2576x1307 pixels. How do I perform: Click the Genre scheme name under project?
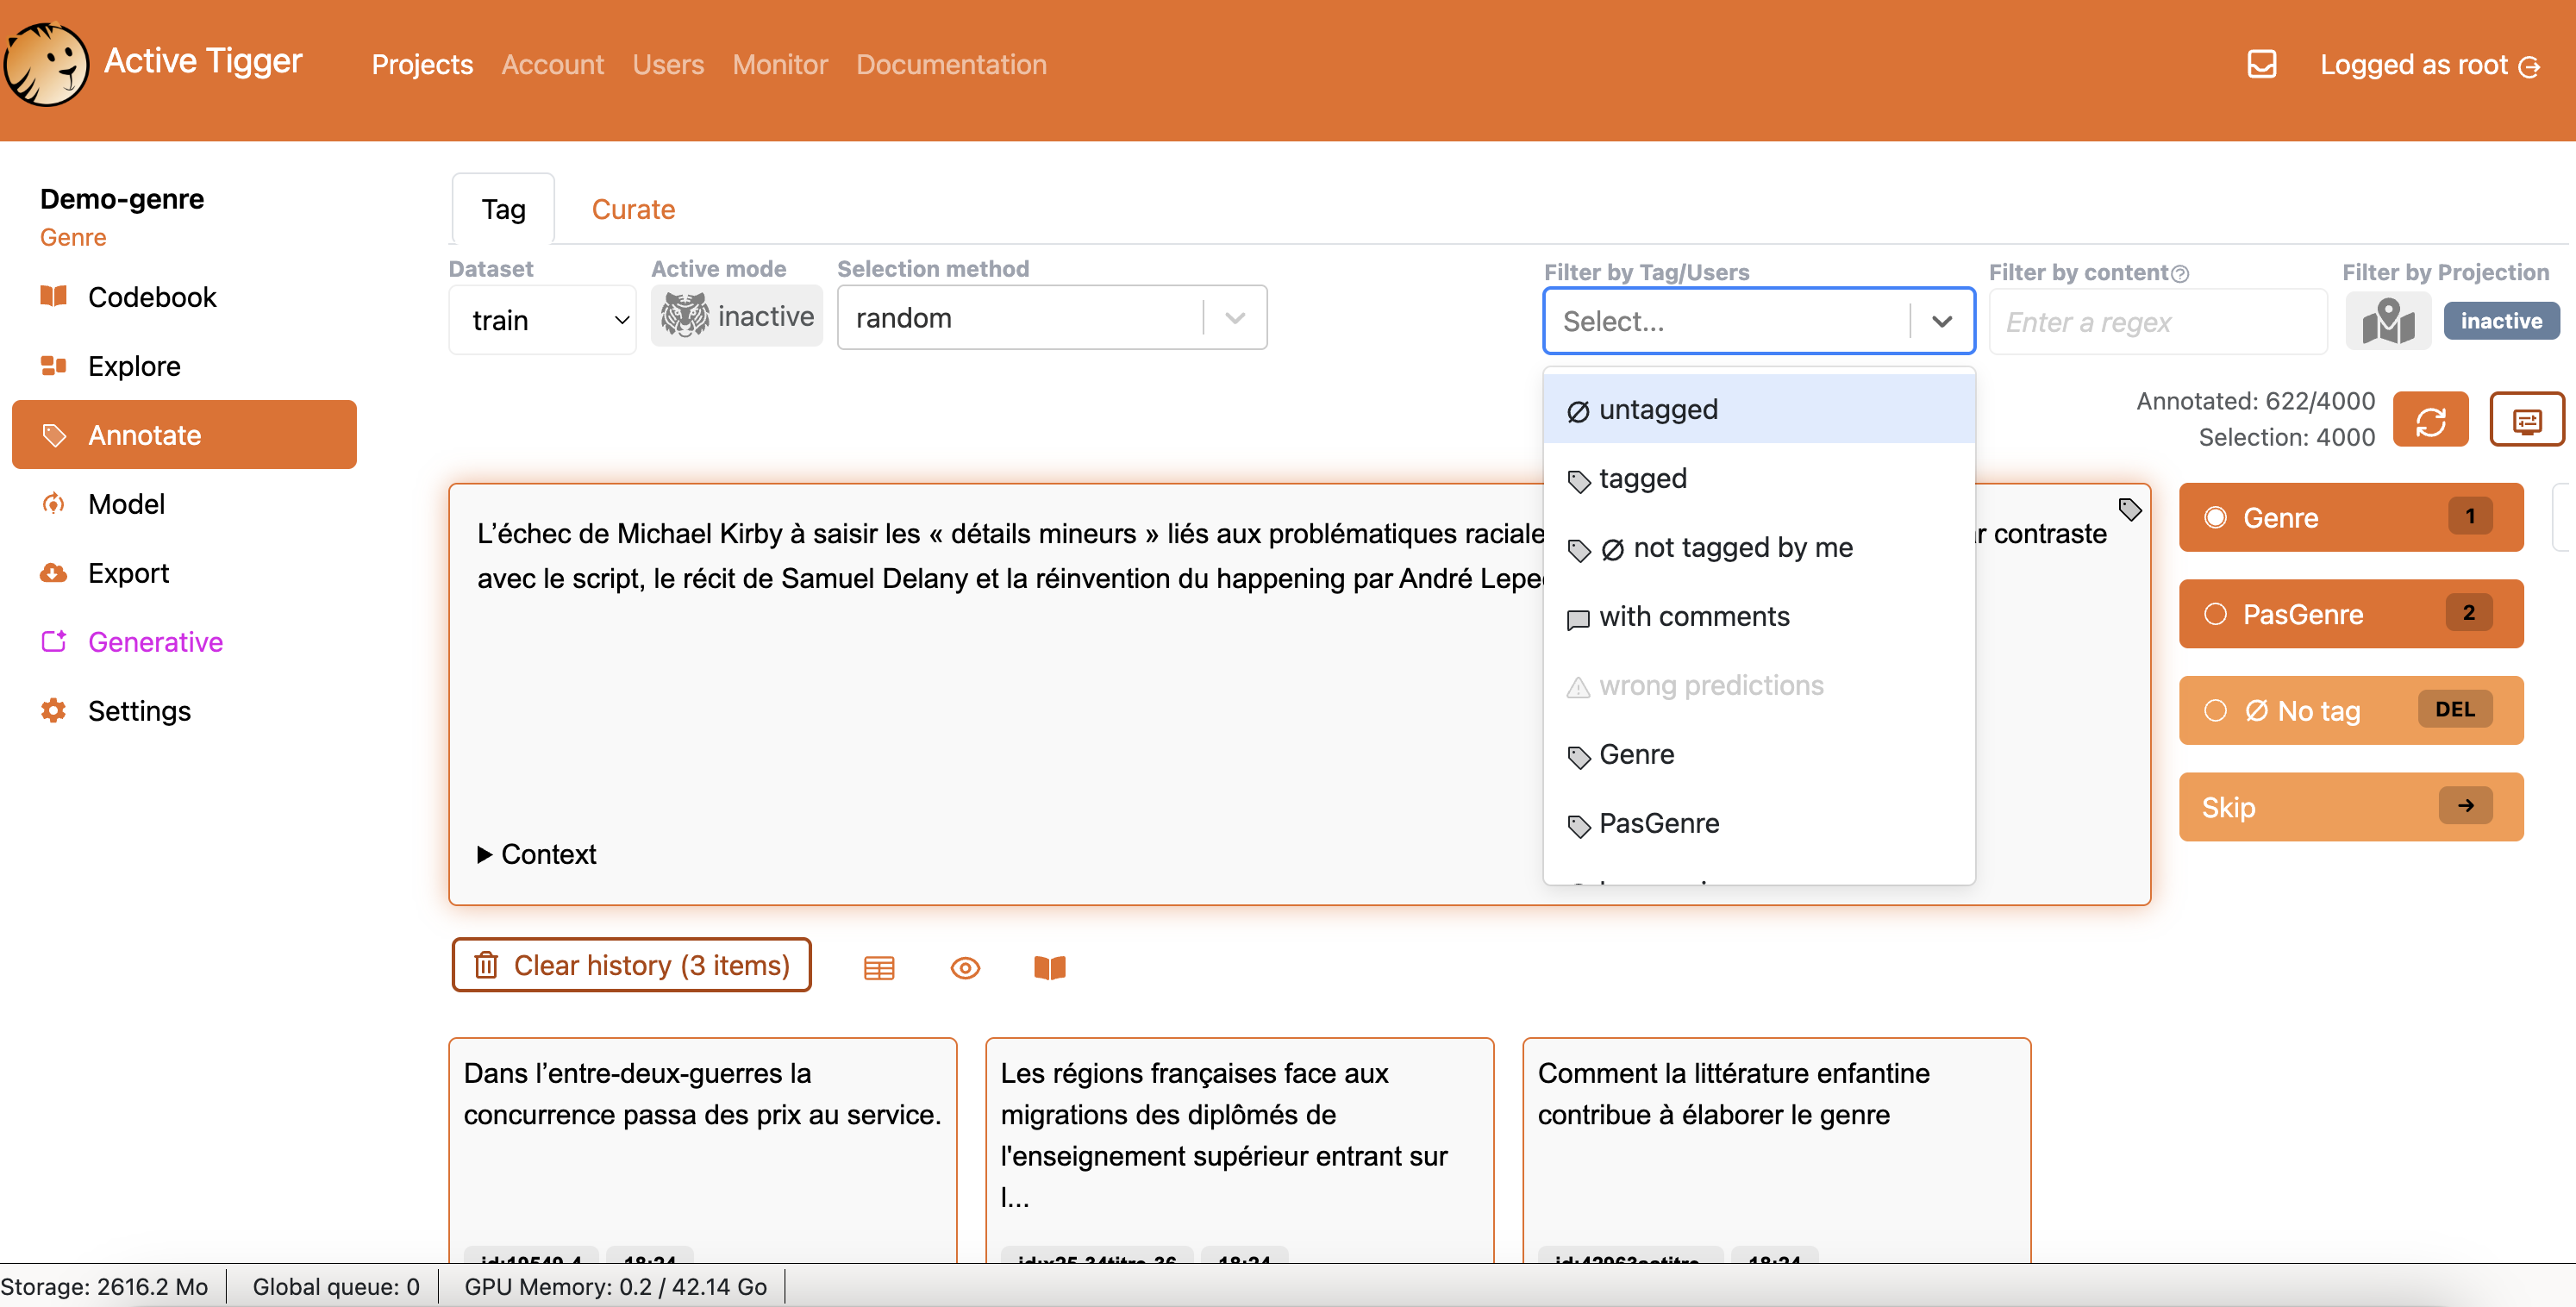pos(73,237)
